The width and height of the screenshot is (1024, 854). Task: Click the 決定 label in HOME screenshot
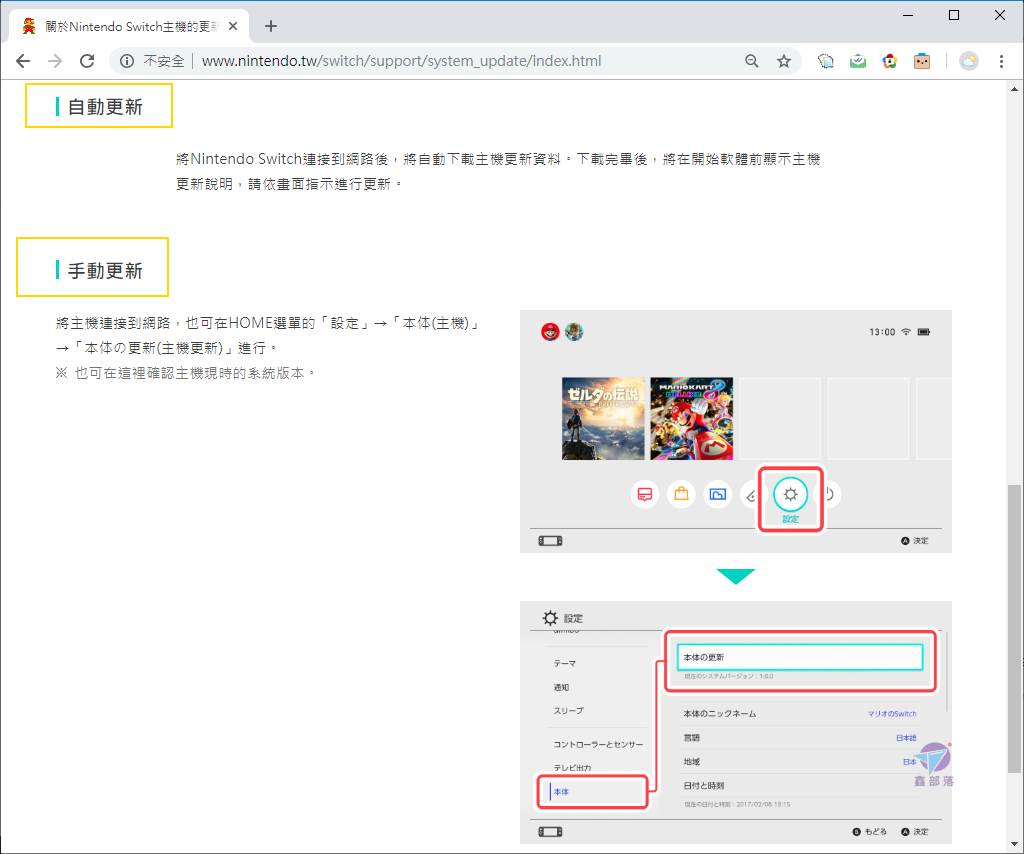point(921,541)
